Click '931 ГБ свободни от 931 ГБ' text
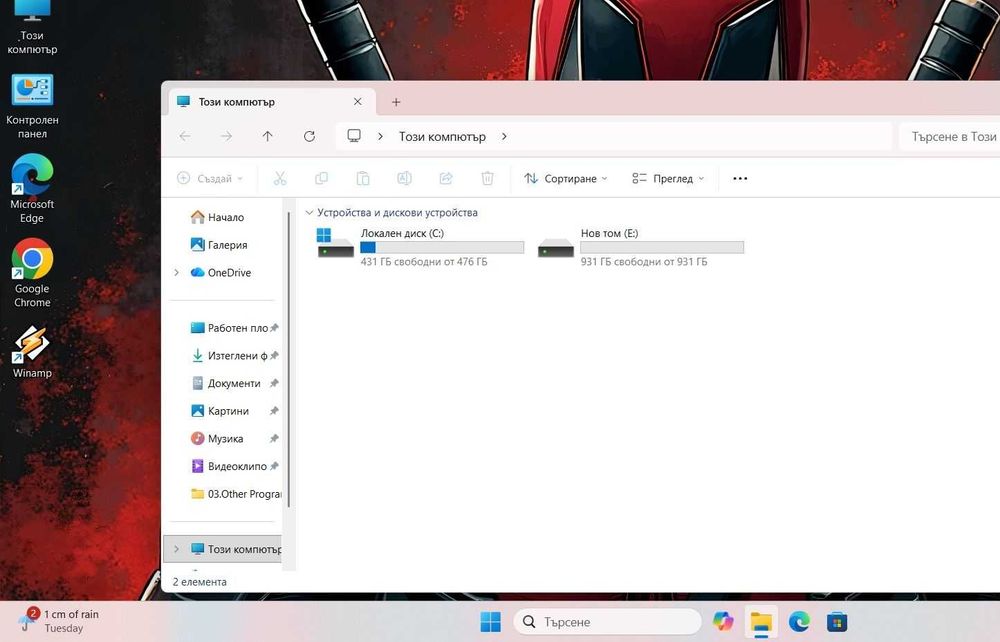This screenshot has height=642, width=1000. [643, 262]
